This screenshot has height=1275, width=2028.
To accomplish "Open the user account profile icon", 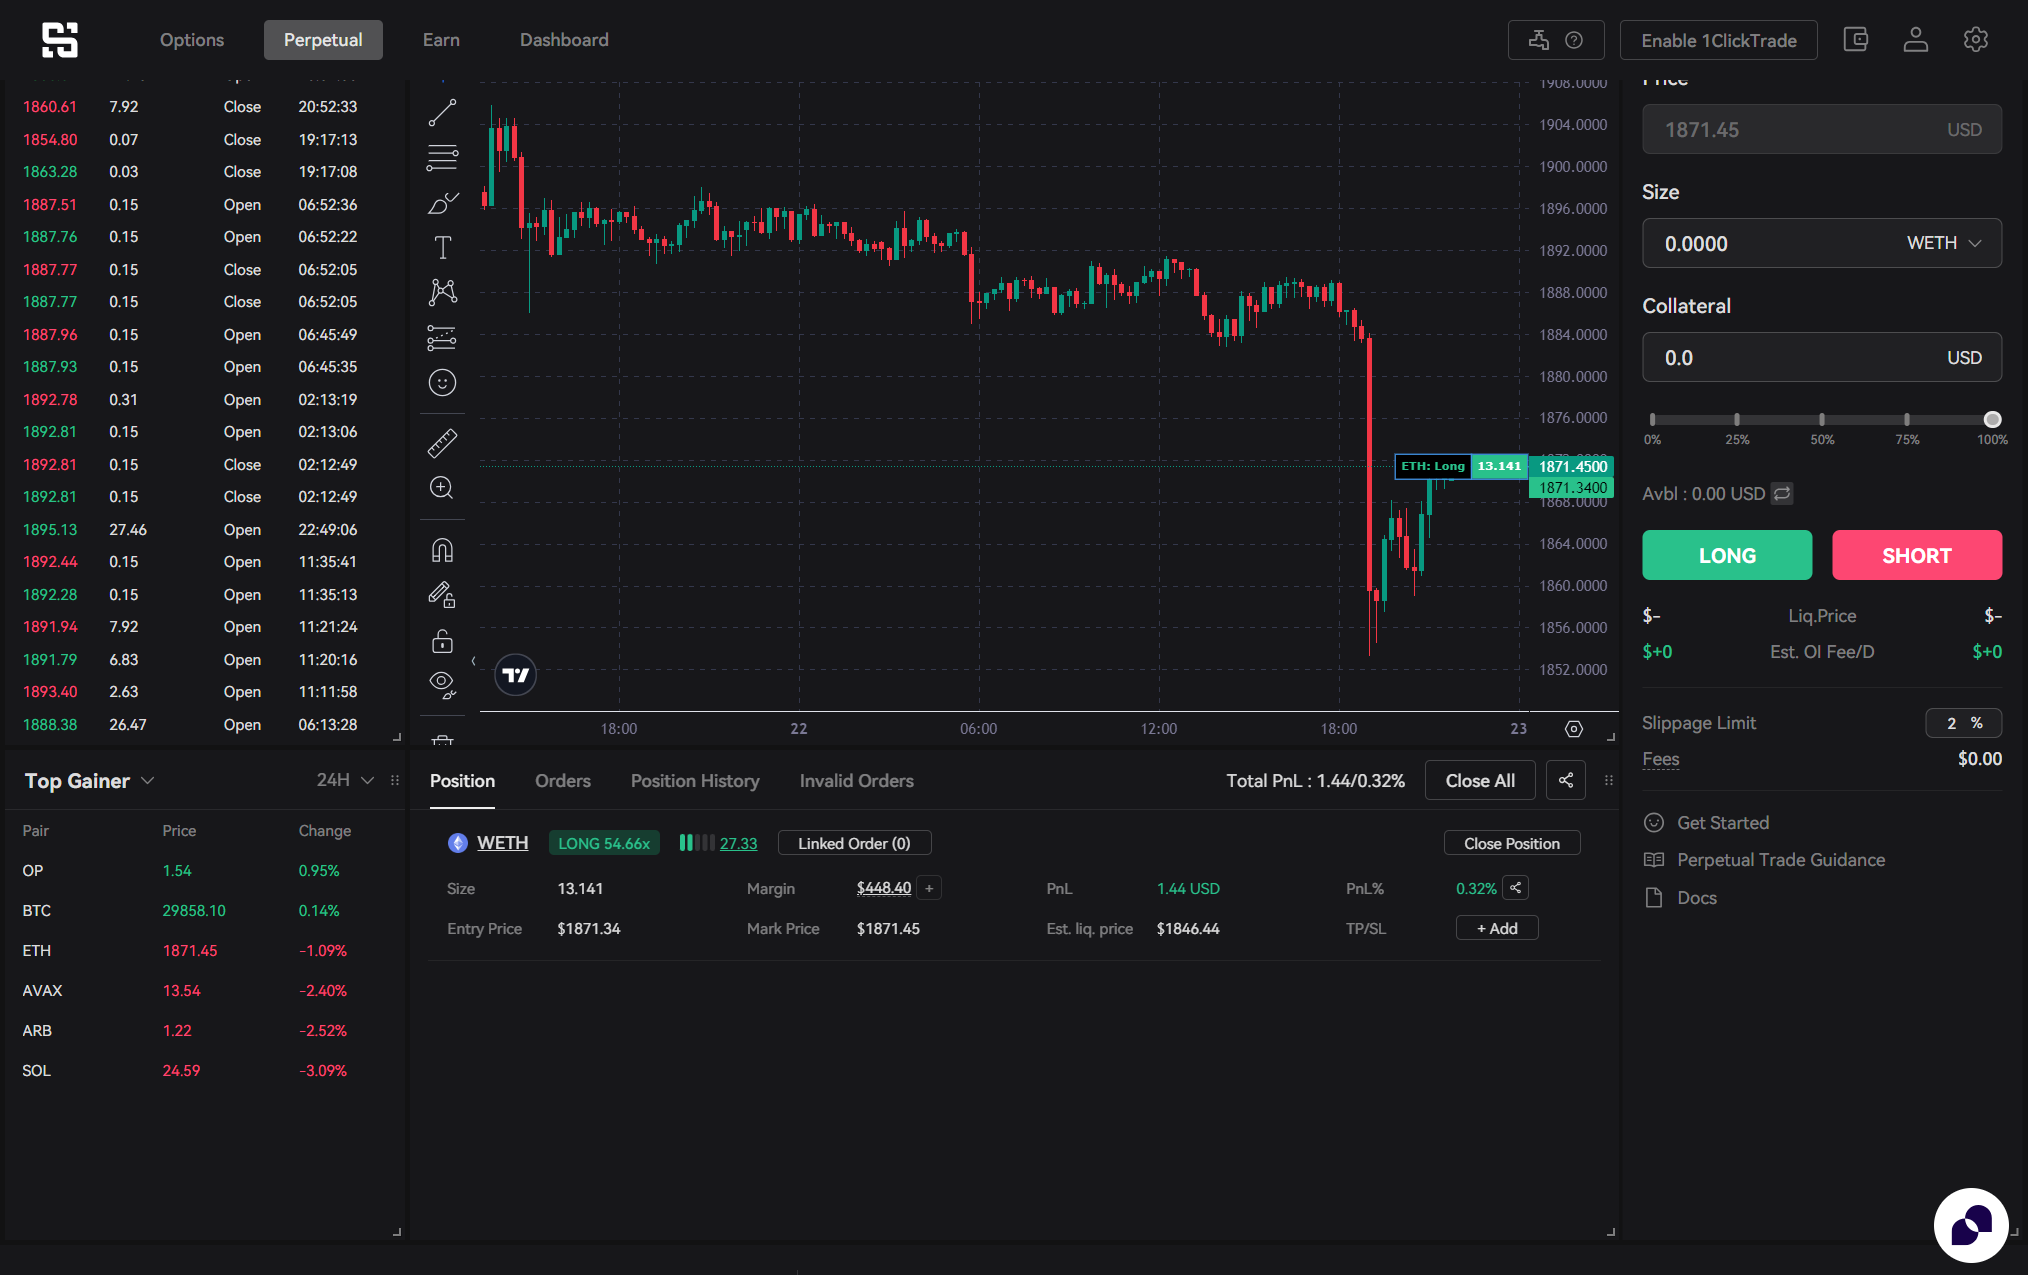I will click(x=1916, y=40).
